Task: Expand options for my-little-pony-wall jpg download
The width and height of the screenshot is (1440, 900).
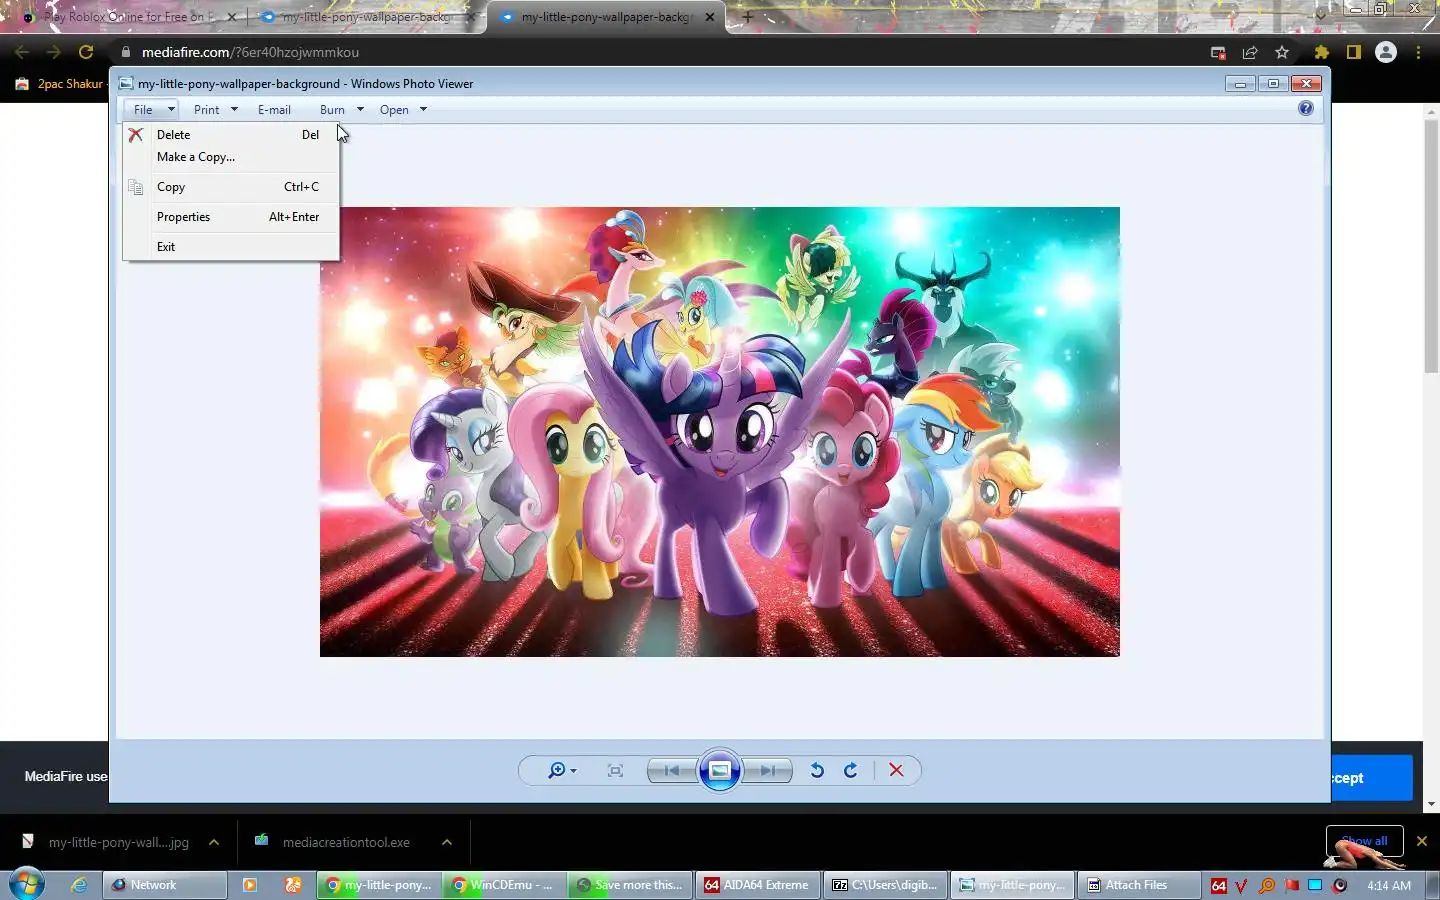Action: [214, 842]
